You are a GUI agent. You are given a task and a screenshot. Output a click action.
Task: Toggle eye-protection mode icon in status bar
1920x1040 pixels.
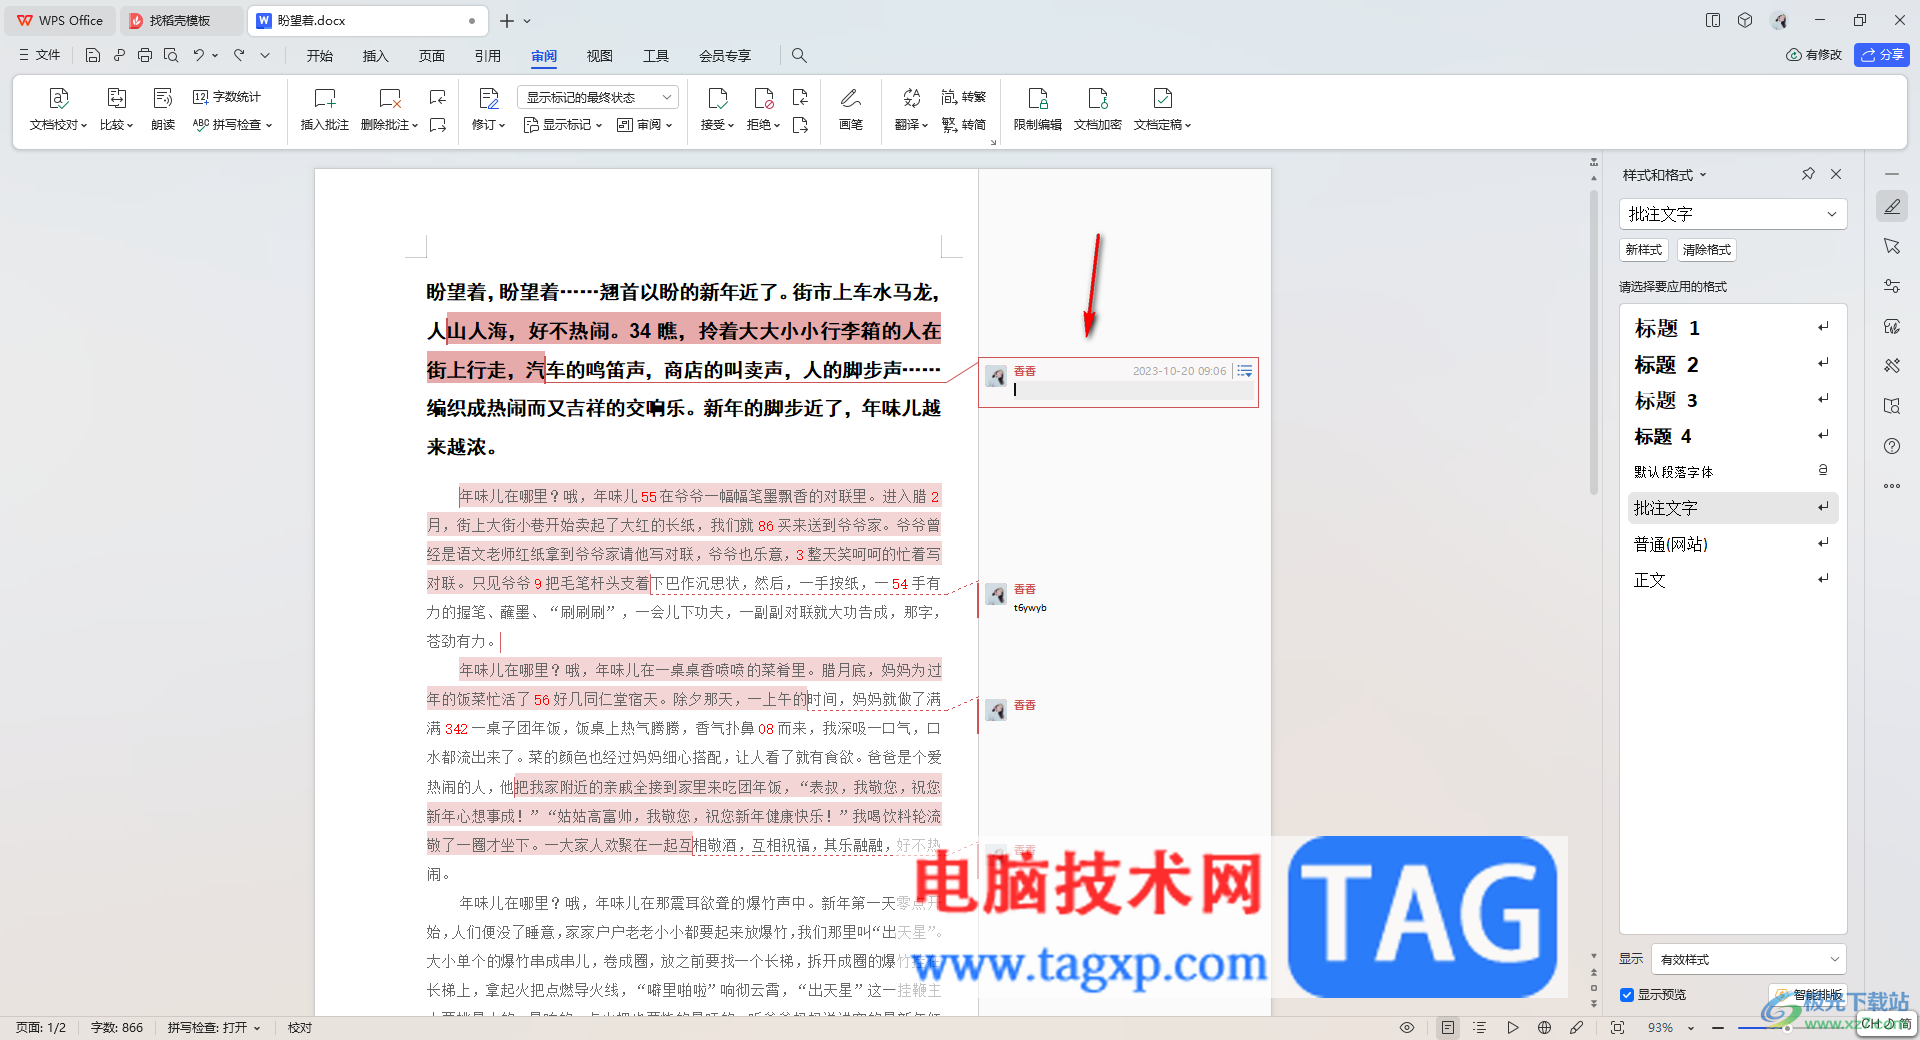pos(1407,1027)
